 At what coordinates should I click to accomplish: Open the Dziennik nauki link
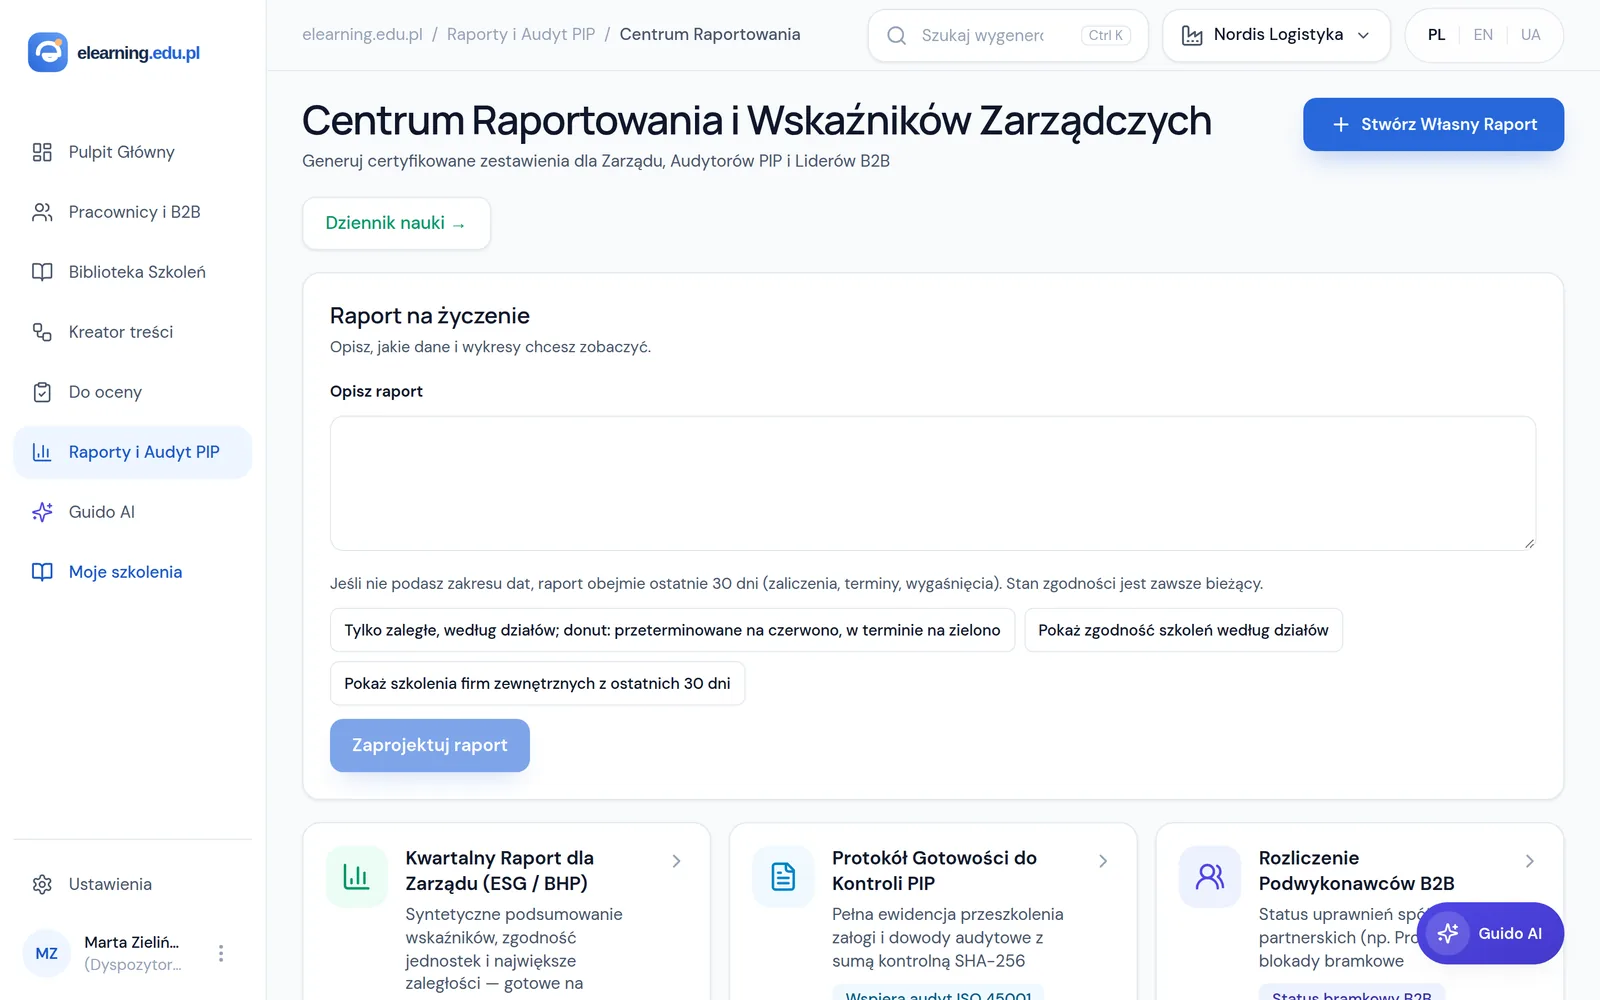pyautogui.click(x=396, y=223)
